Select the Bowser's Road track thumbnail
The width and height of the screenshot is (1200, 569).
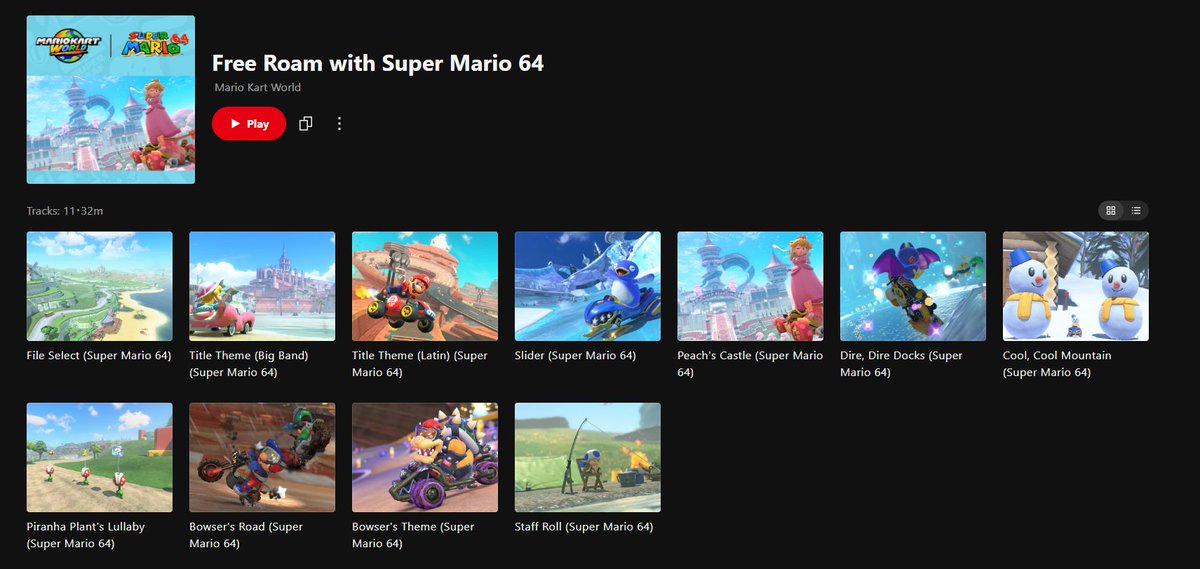262,457
